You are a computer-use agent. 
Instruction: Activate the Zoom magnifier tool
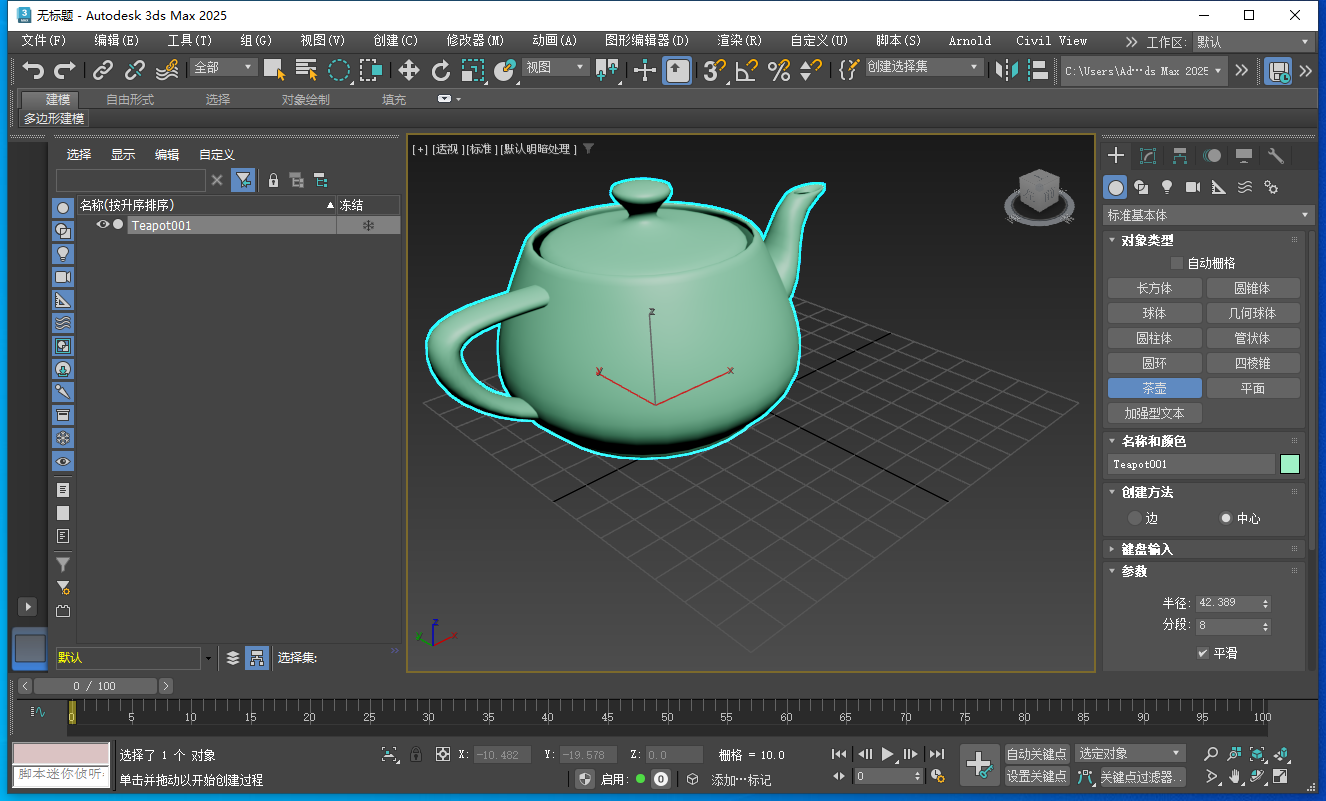point(1211,754)
